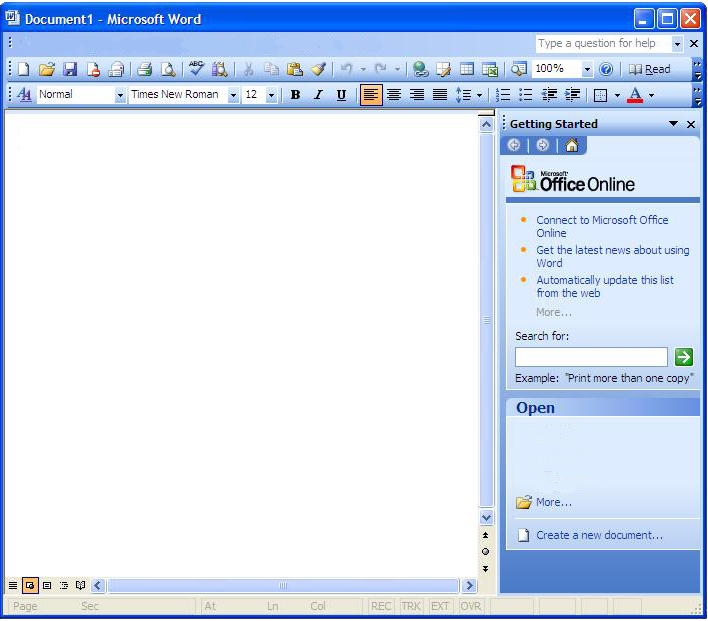Image resolution: width=708 pixels, height=621 pixels.
Task: Toggle underline formatting
Action: pos(341,95)
